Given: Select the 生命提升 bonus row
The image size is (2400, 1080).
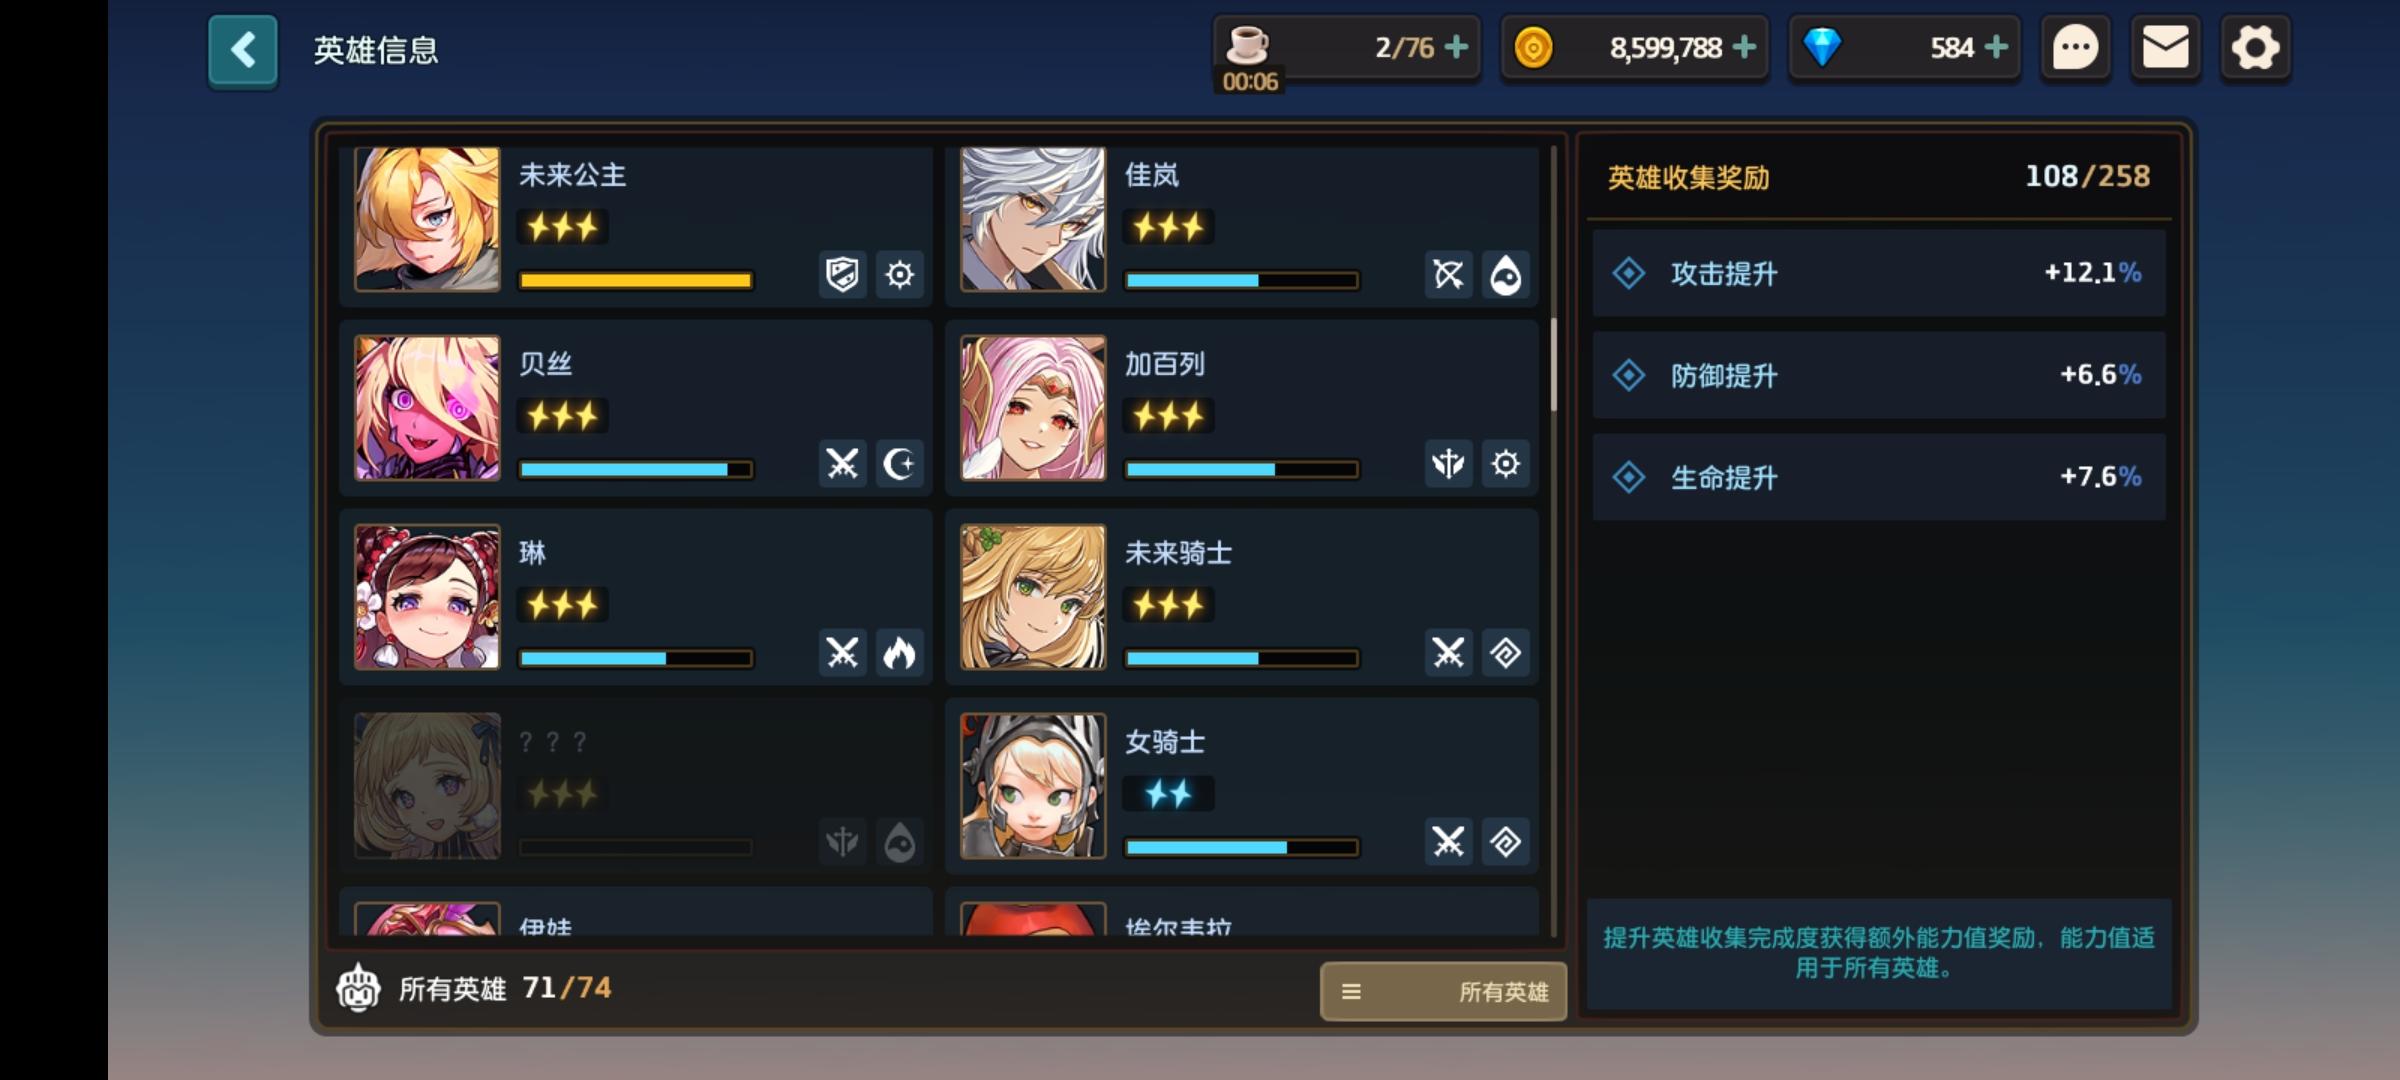Looking at the screenshot, I should [1879, 477].
